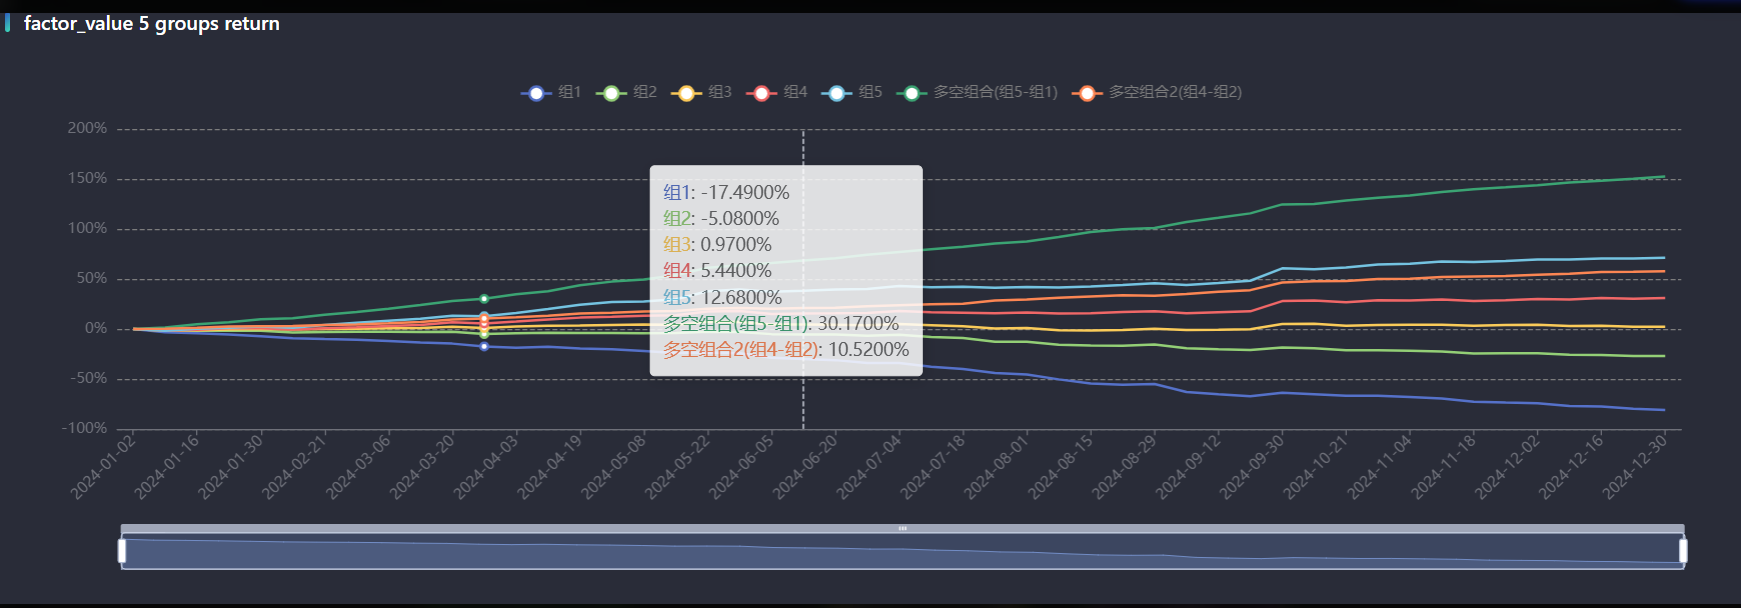Click the 100% y-axis label

(87, 228)
